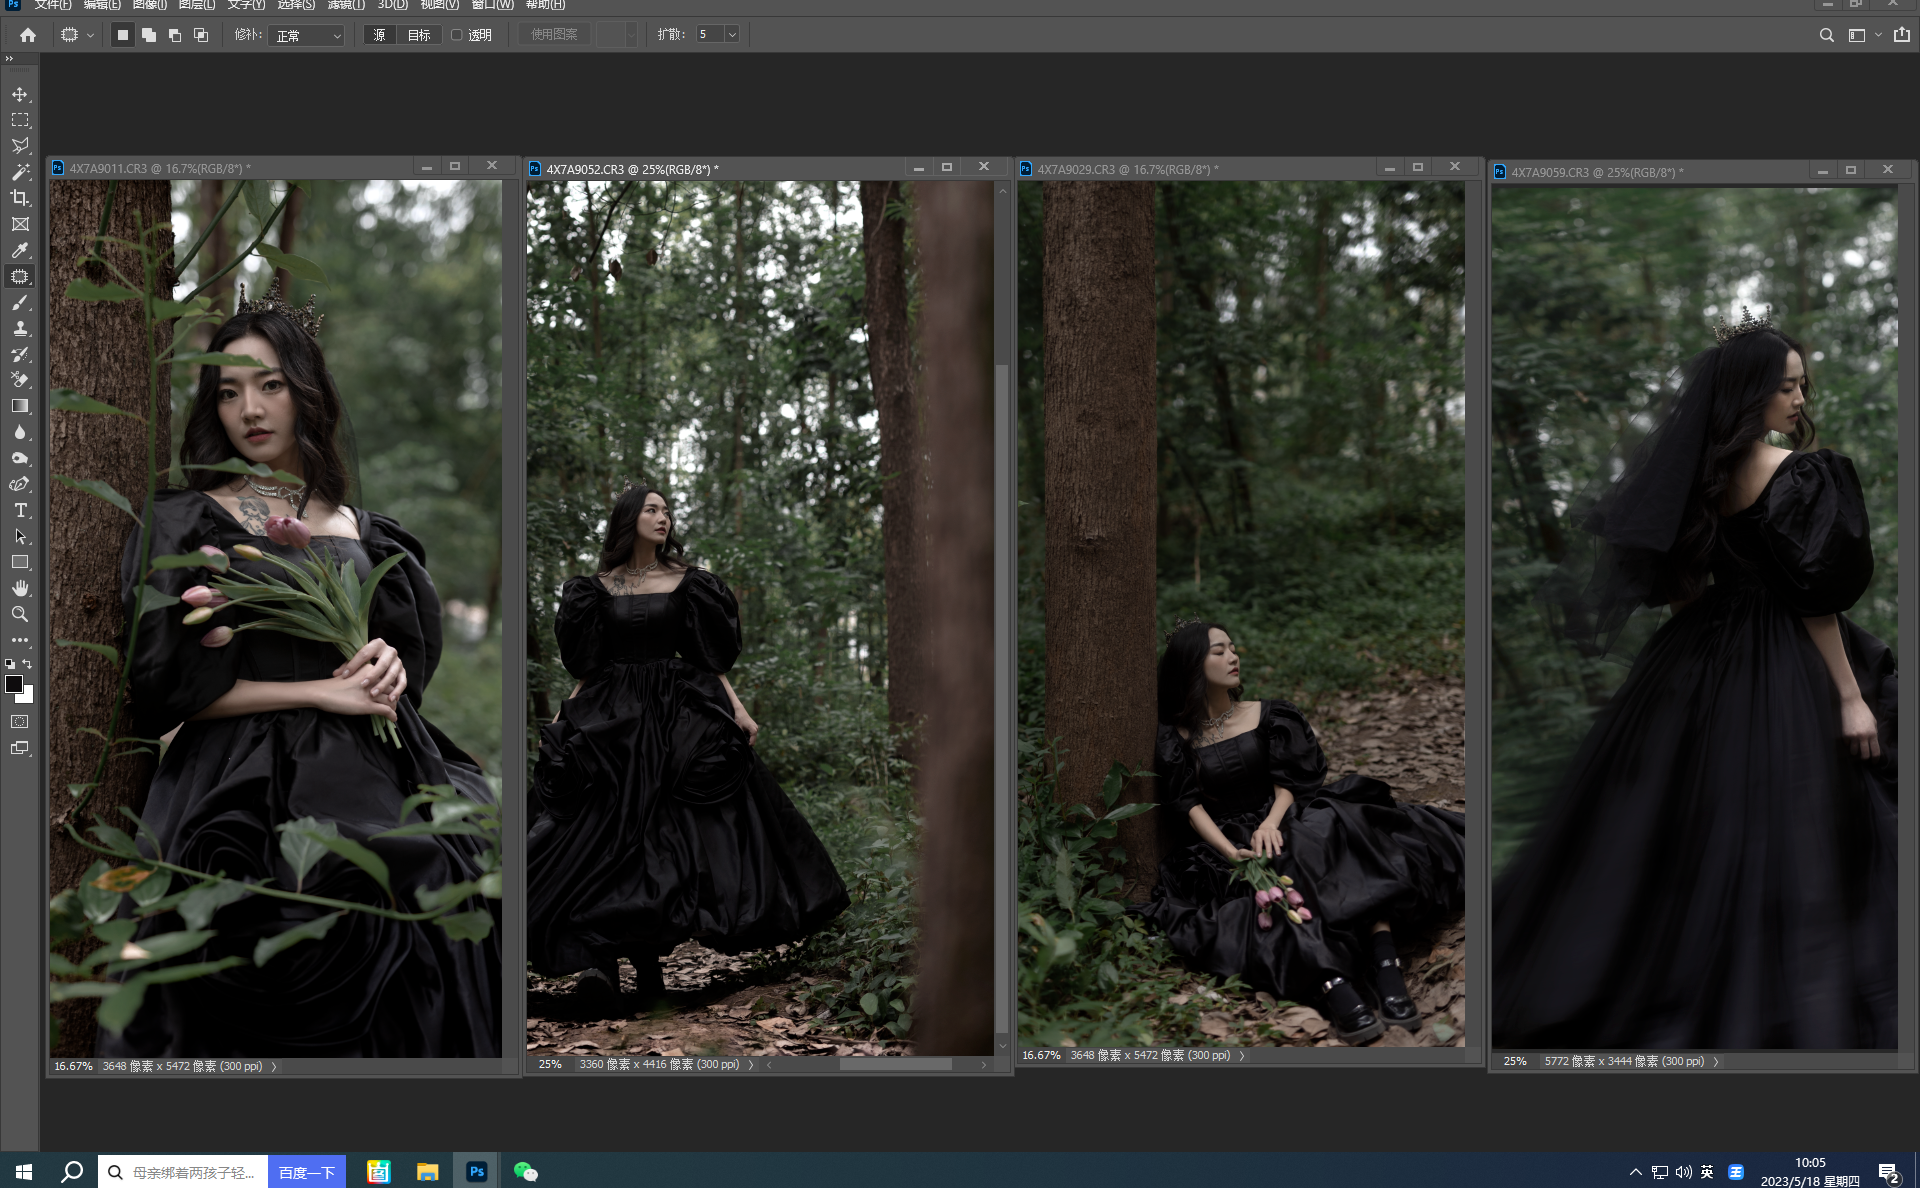The height and width of the screenshot is (1188, 1920).
Task: Select the Rectangular Marquee tool
Action: pyautogui.click(x=20, y=120)
